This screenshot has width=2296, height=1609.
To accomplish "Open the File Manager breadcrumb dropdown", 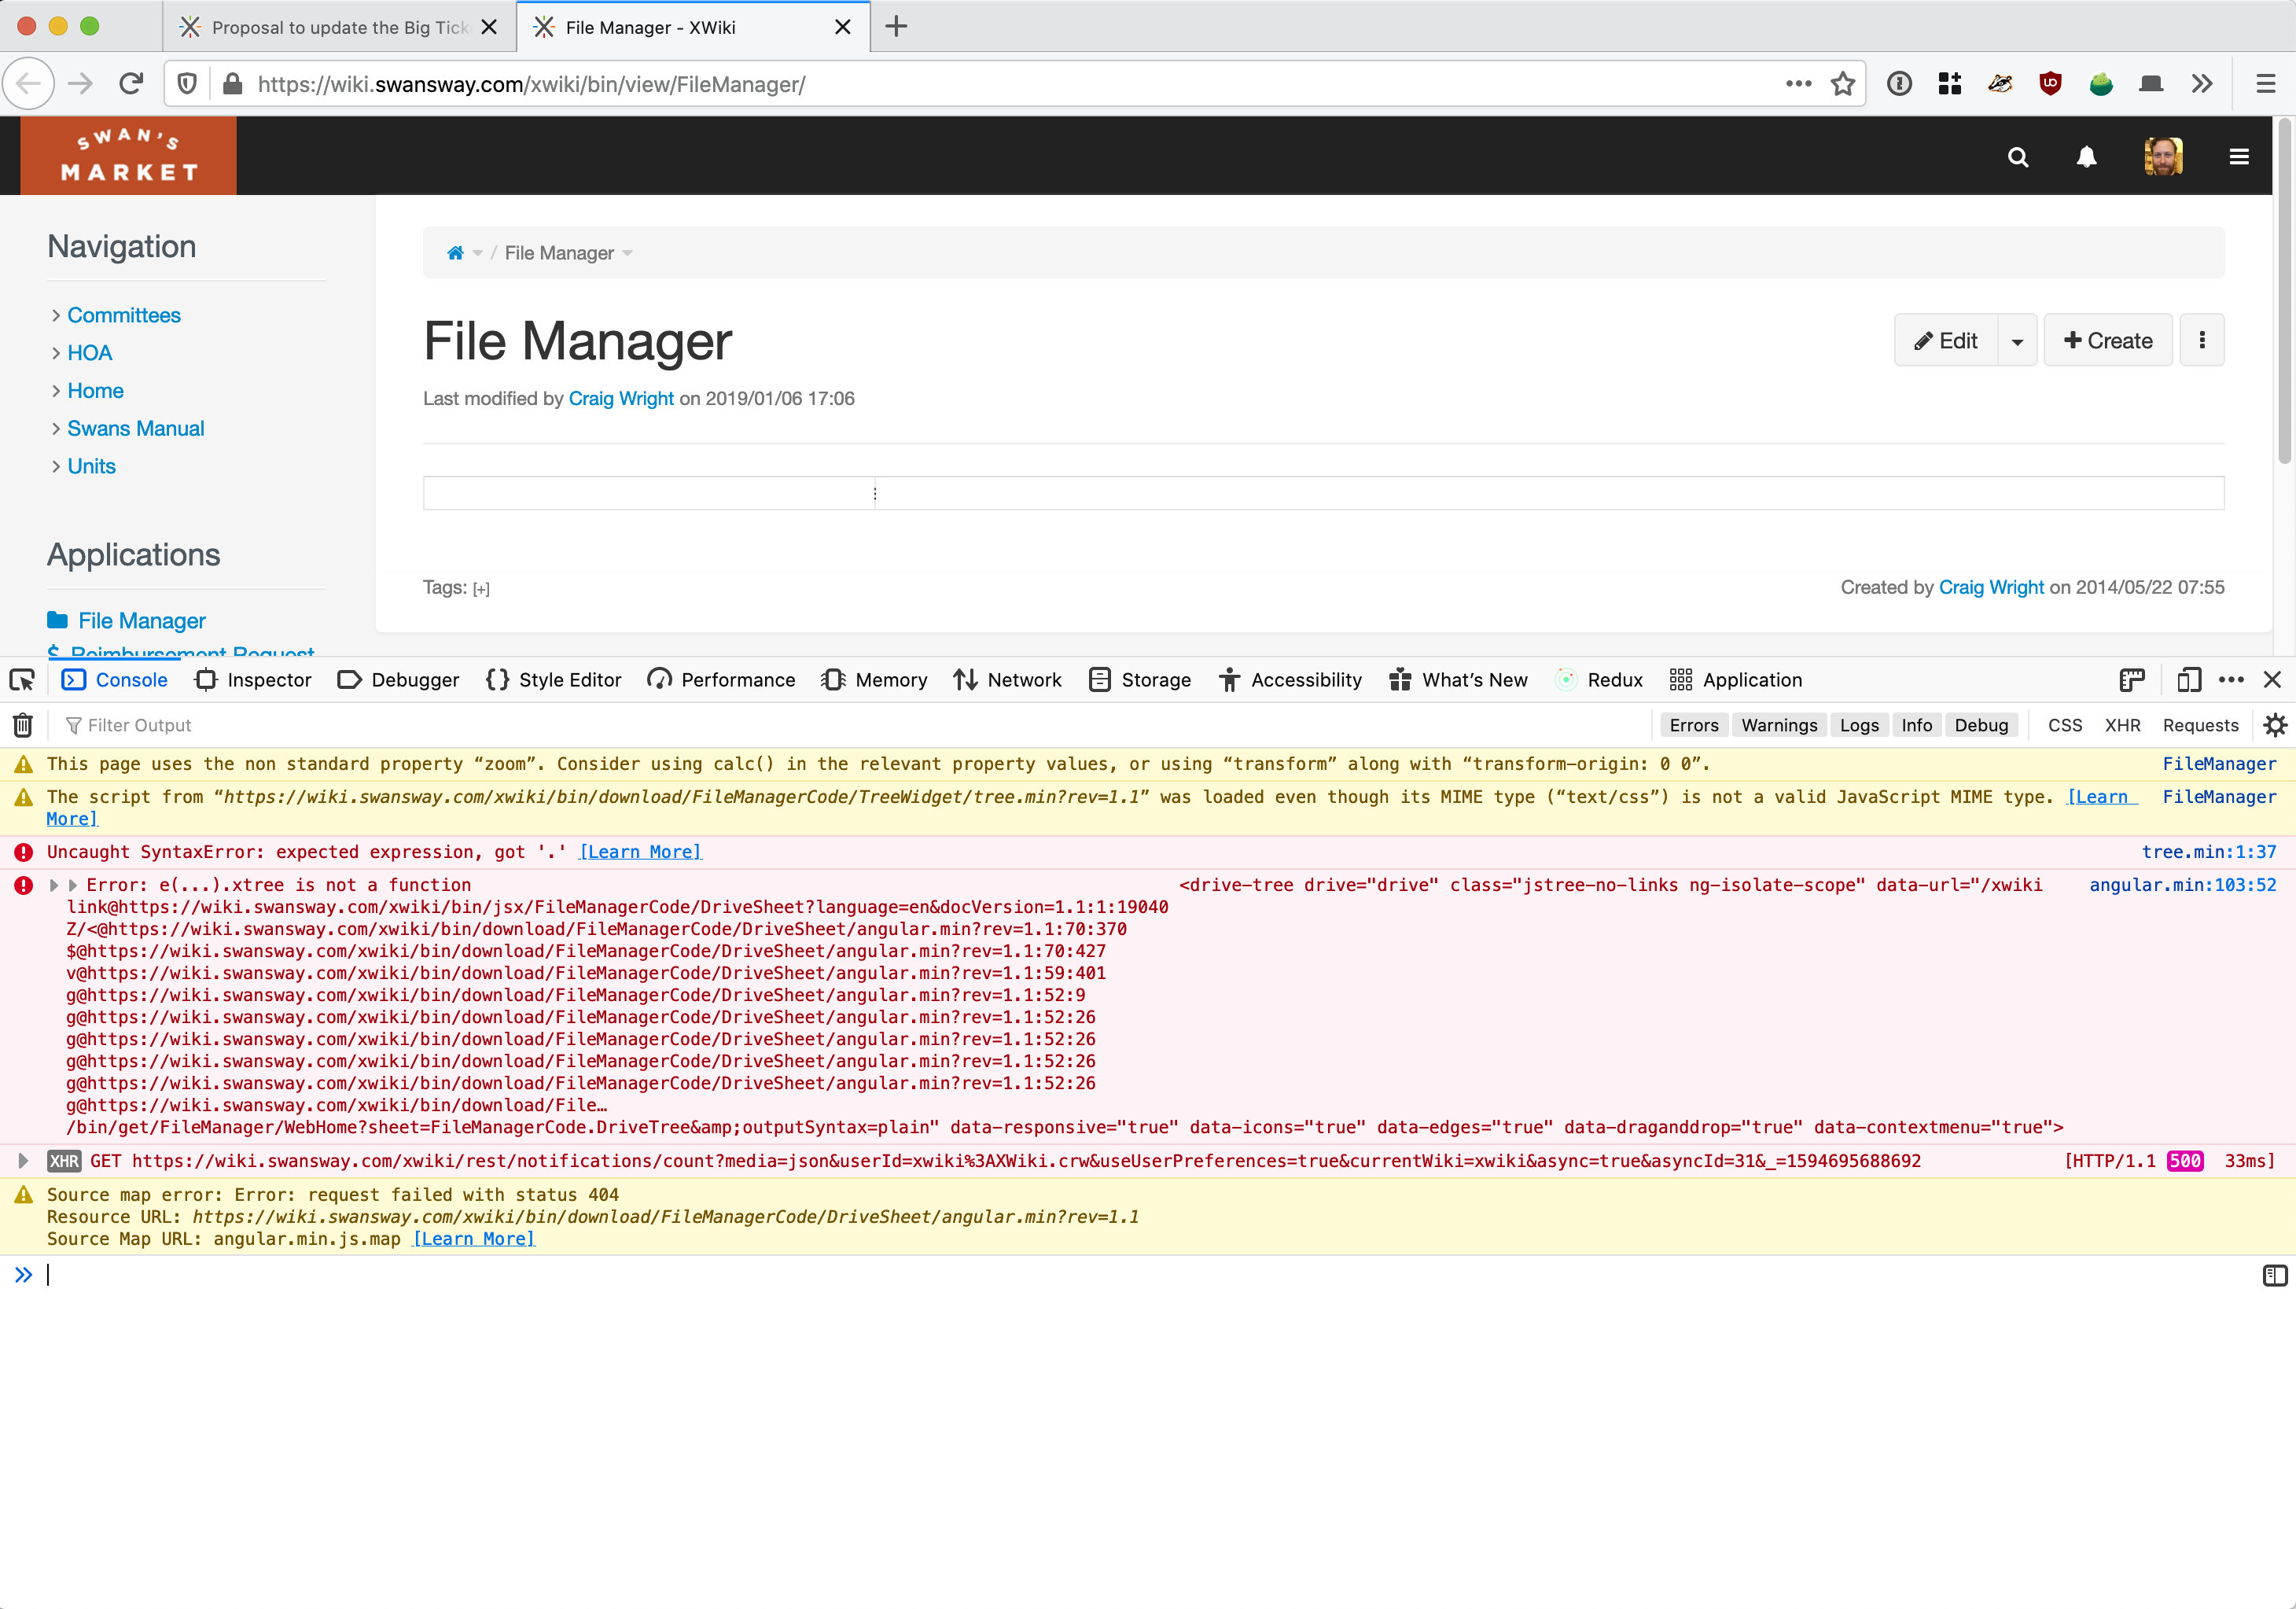I will (627, 253).
